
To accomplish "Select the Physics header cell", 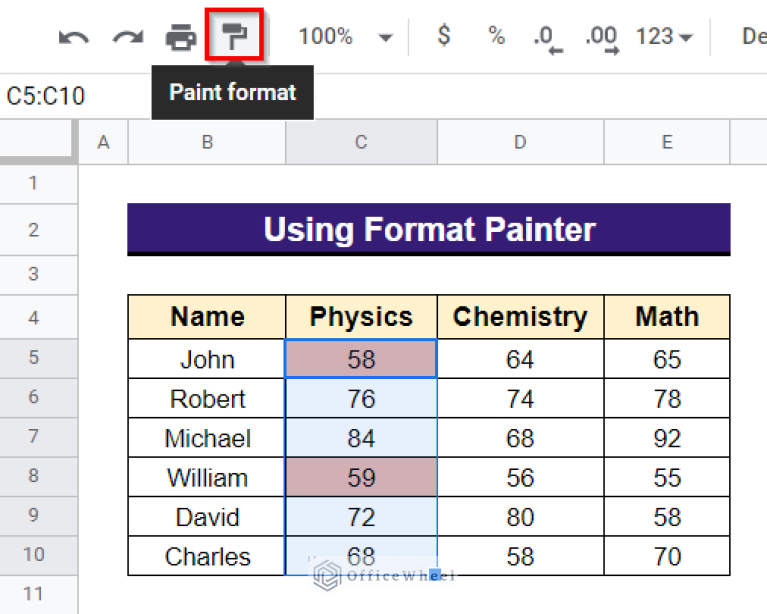I will click(x=361, y=317).
